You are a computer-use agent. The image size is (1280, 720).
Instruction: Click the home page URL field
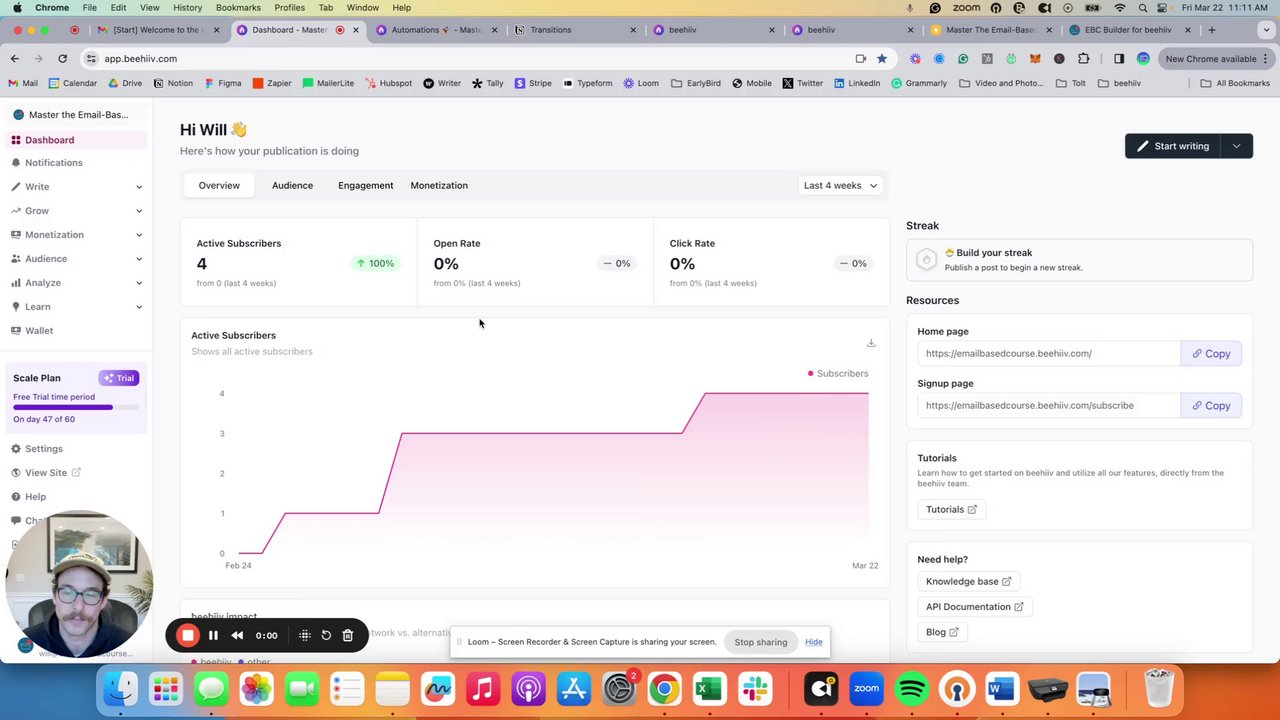tap(1048, 353)
